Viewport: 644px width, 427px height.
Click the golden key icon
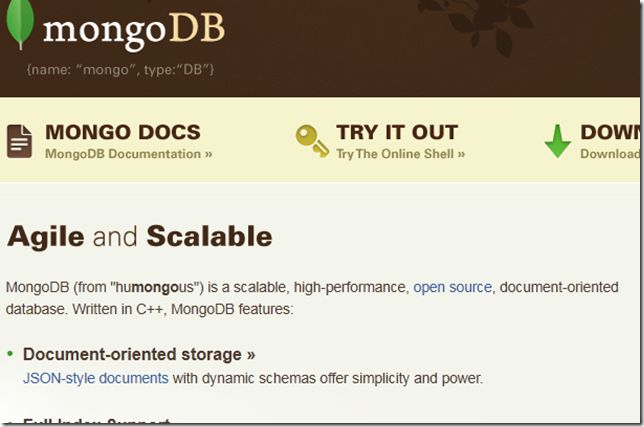point(313,141)
